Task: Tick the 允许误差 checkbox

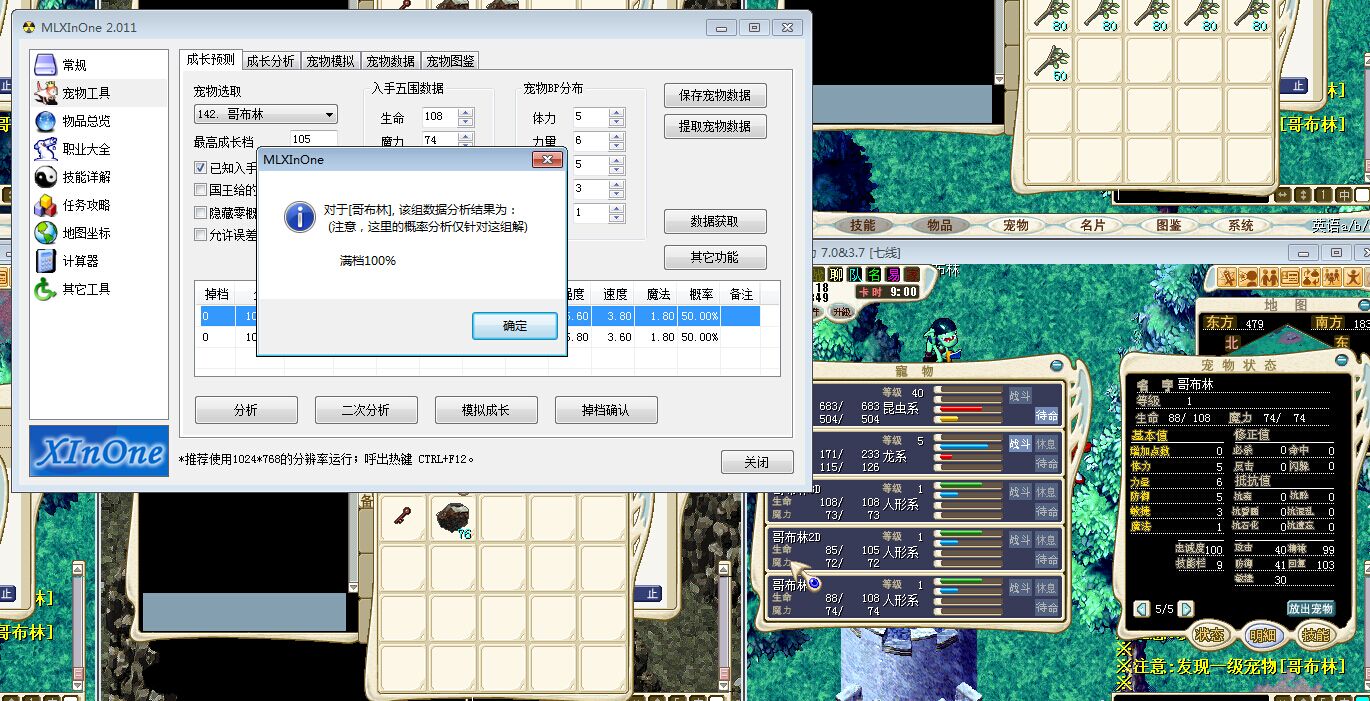Action: 201,235
